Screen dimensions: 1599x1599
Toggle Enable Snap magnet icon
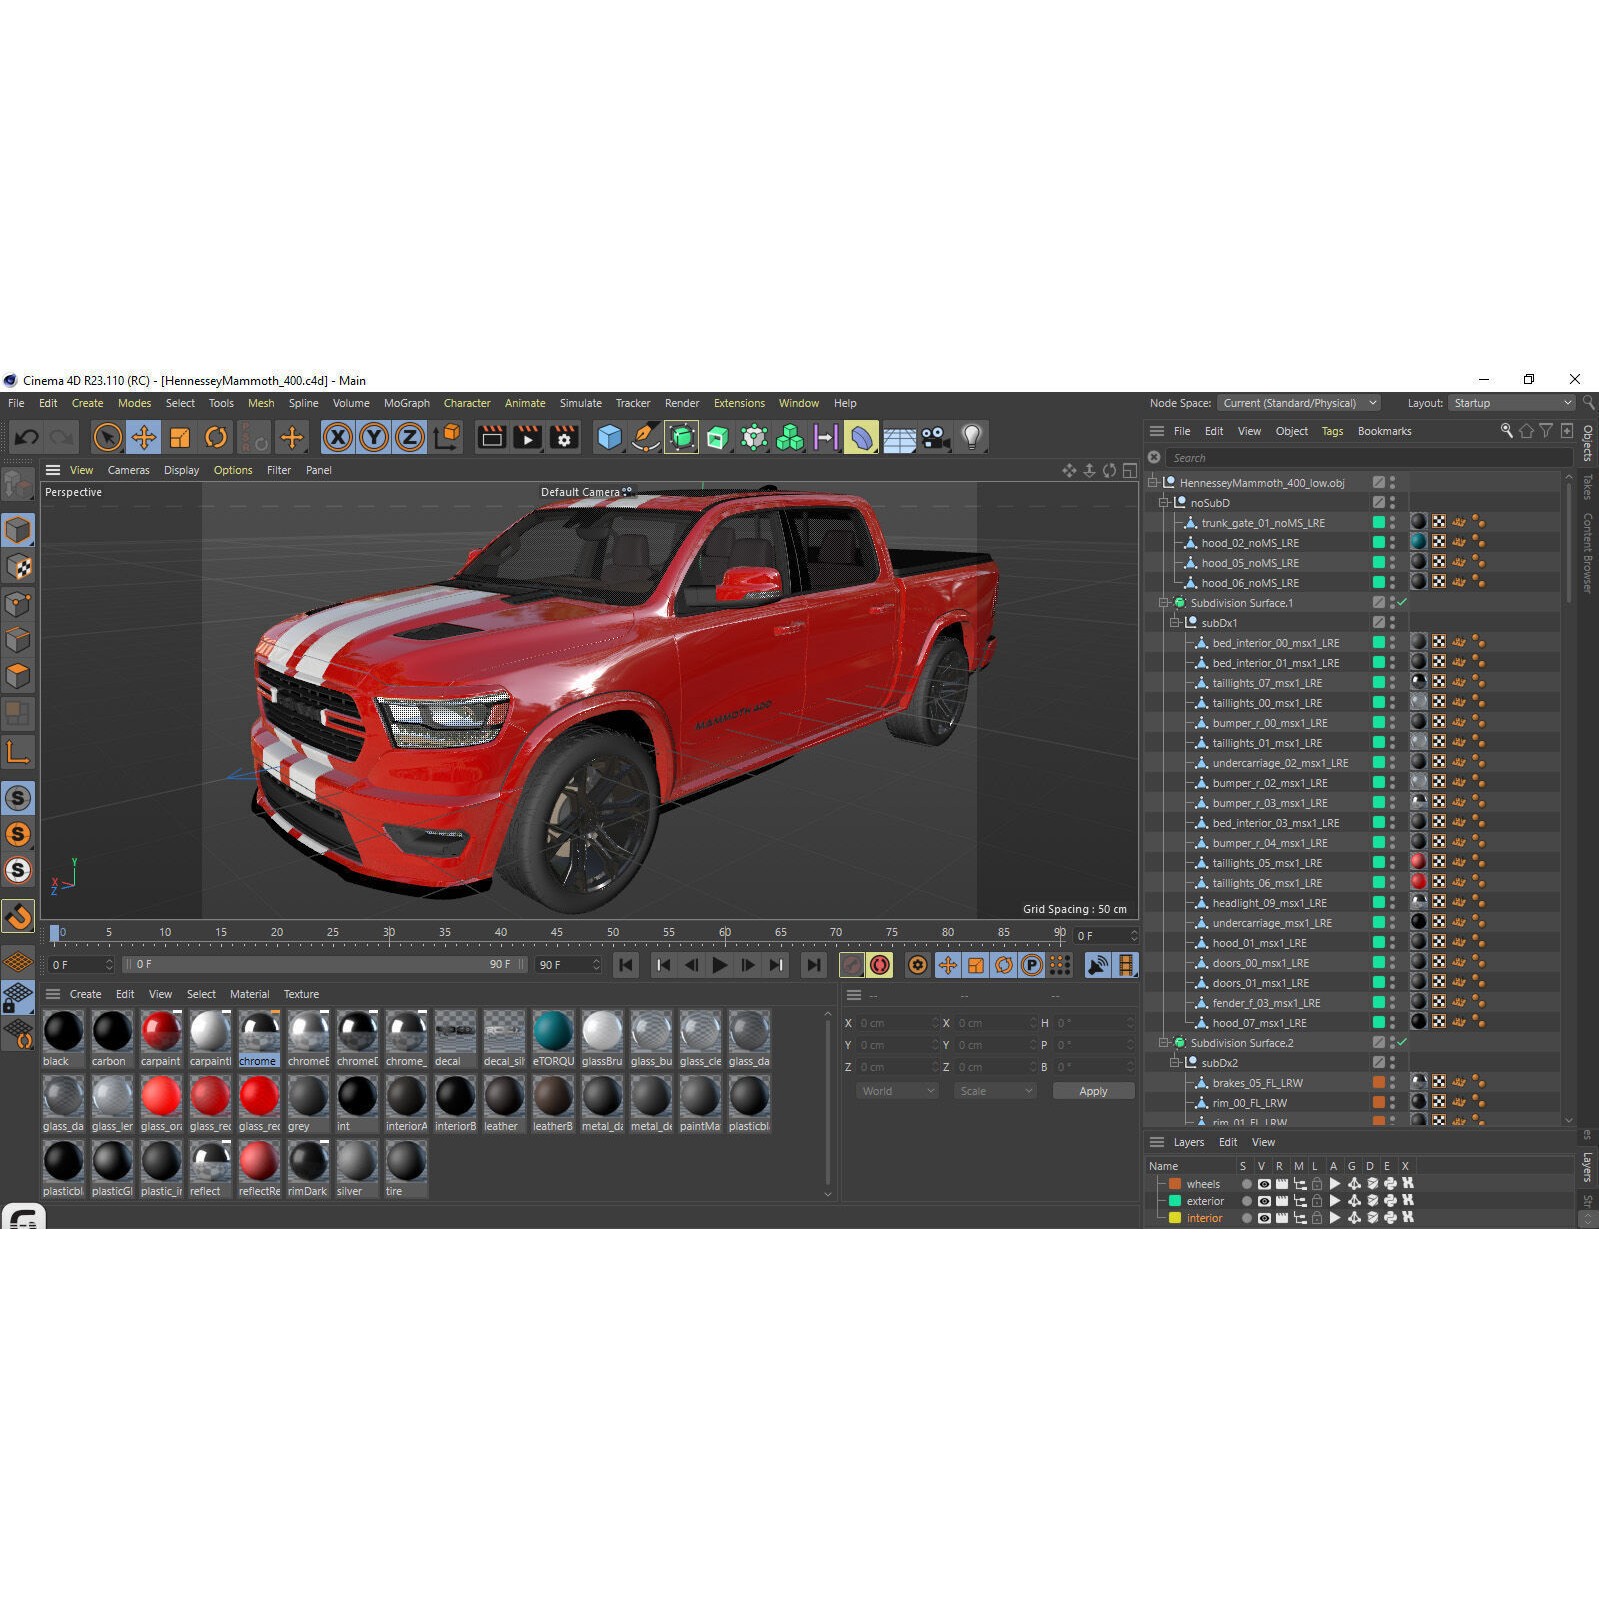[18, 916]
